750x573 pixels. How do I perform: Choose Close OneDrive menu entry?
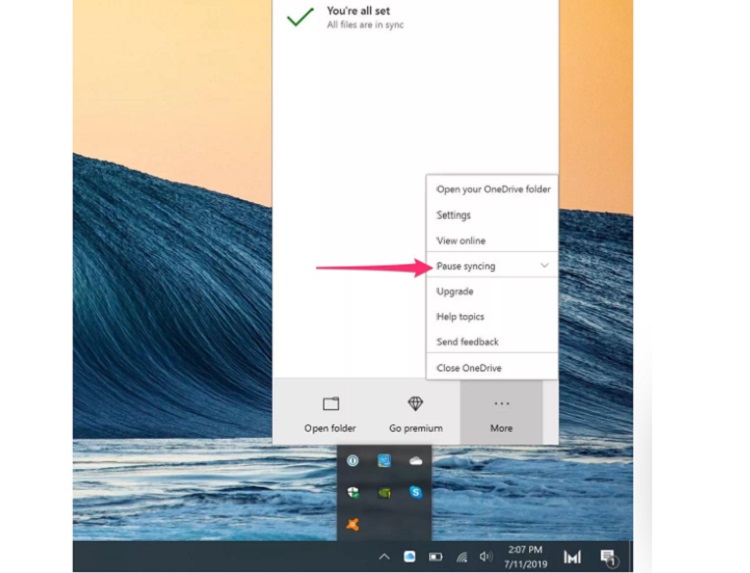click(x=469, y=368)
